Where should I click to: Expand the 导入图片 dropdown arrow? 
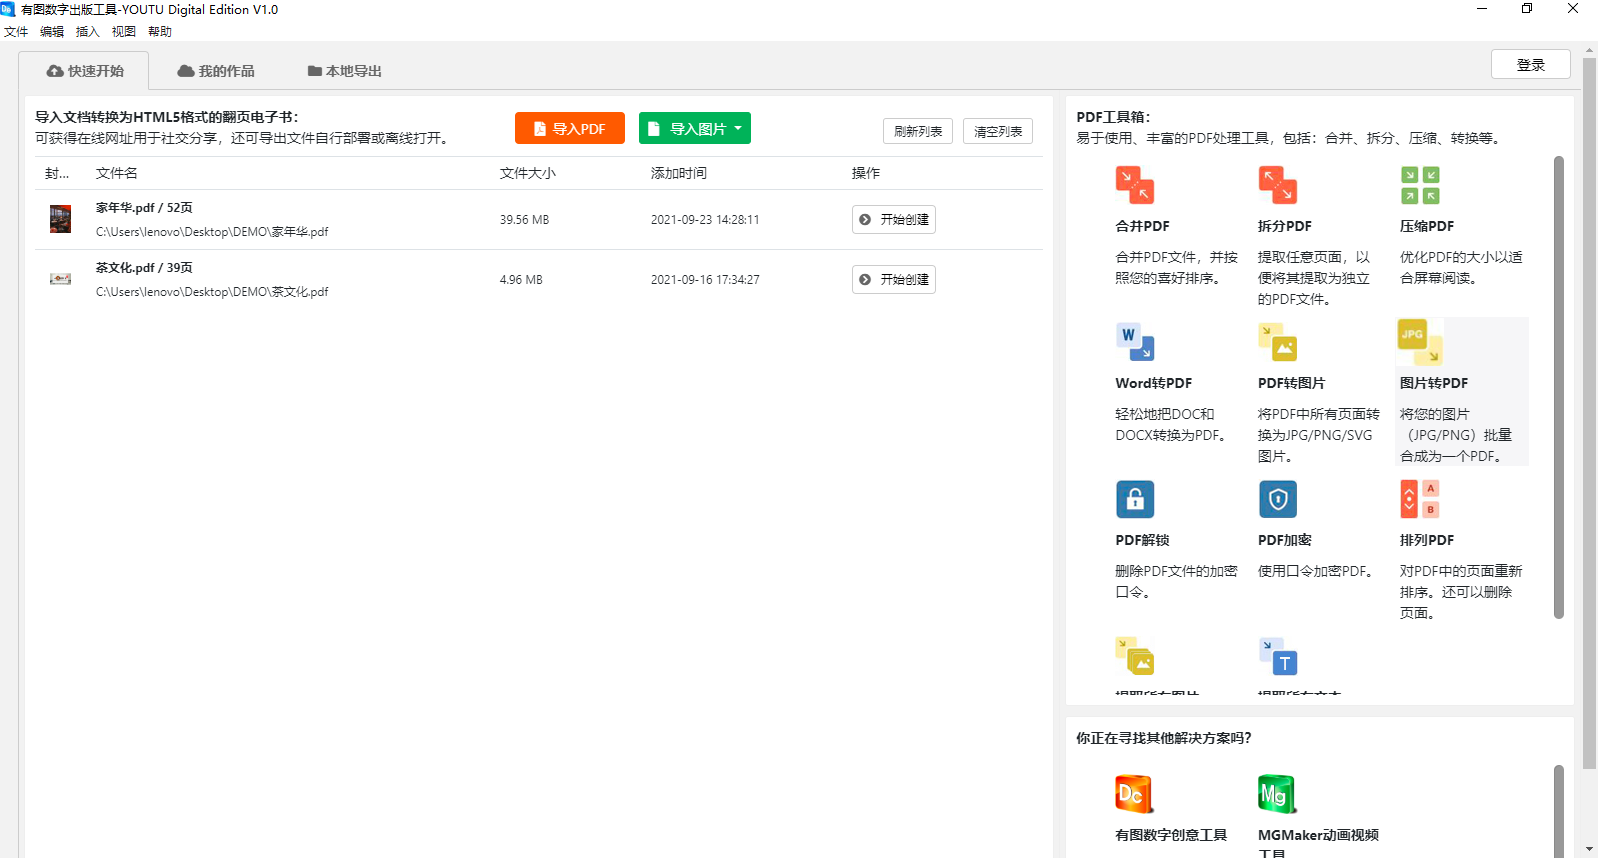[738, 128]
